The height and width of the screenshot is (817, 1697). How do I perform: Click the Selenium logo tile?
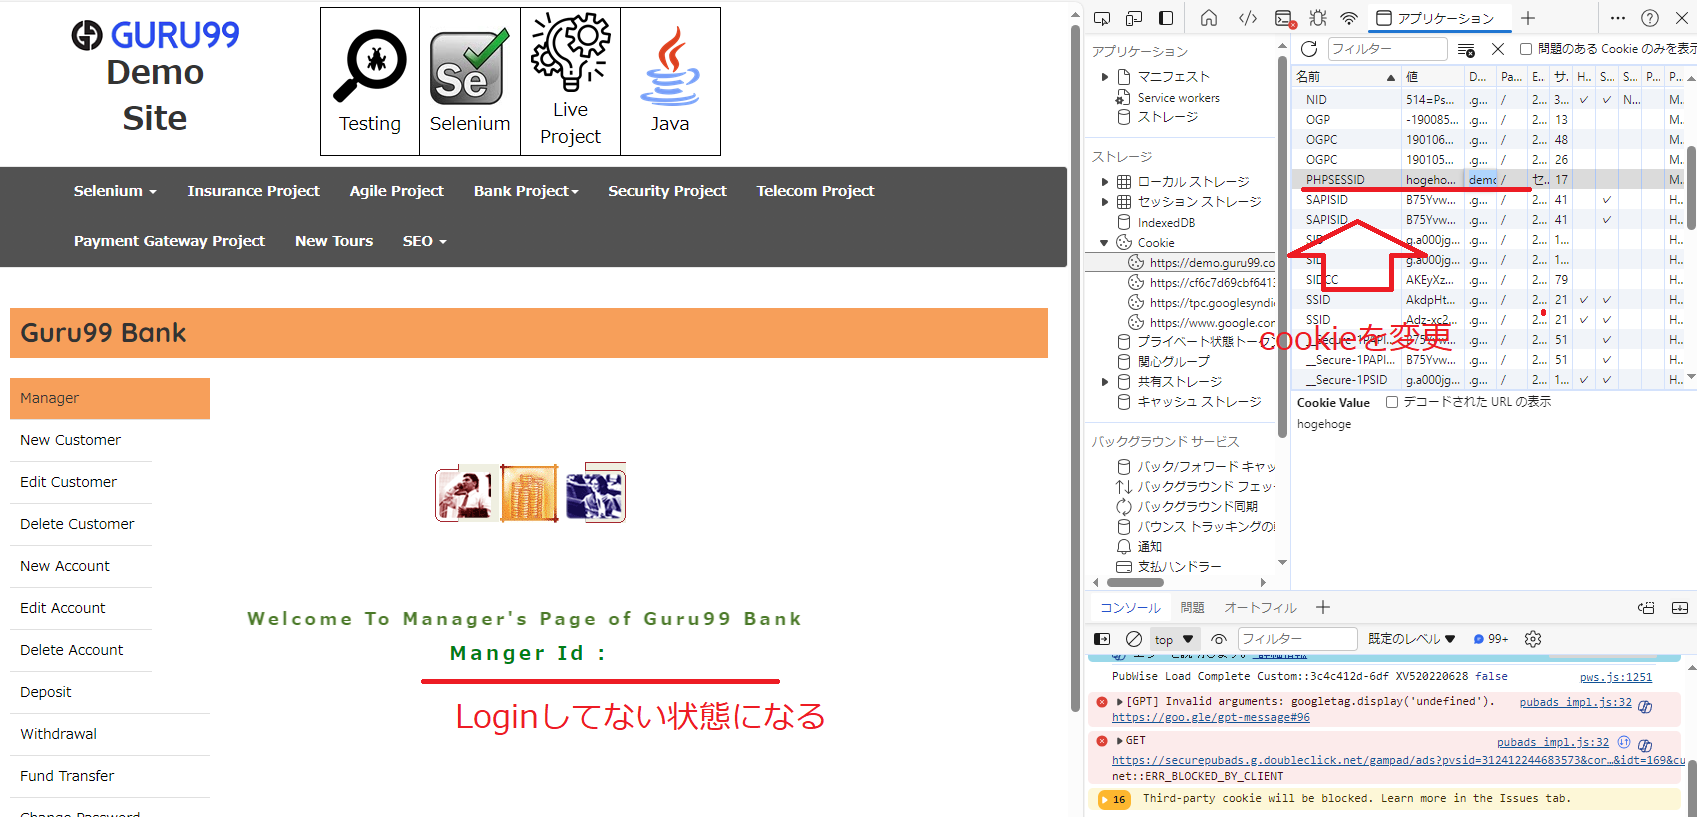tap(470, 82)
